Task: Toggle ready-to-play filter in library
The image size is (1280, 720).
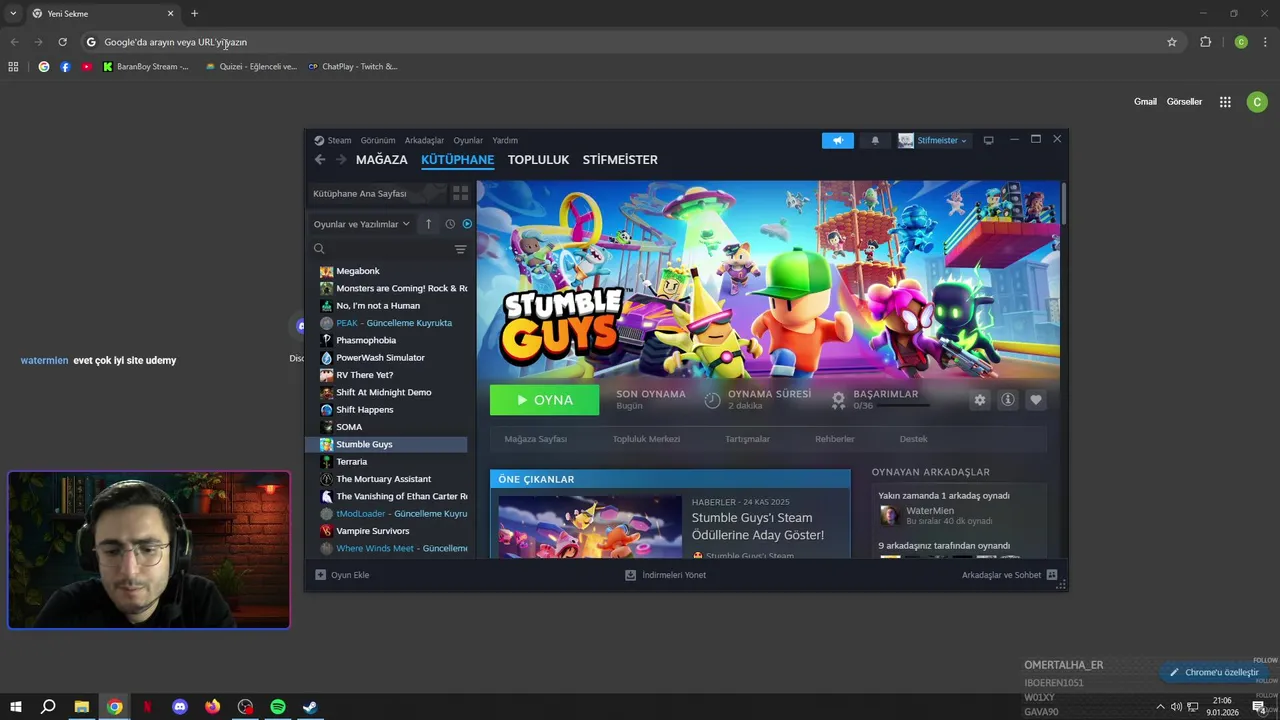Action: (467, 224)
